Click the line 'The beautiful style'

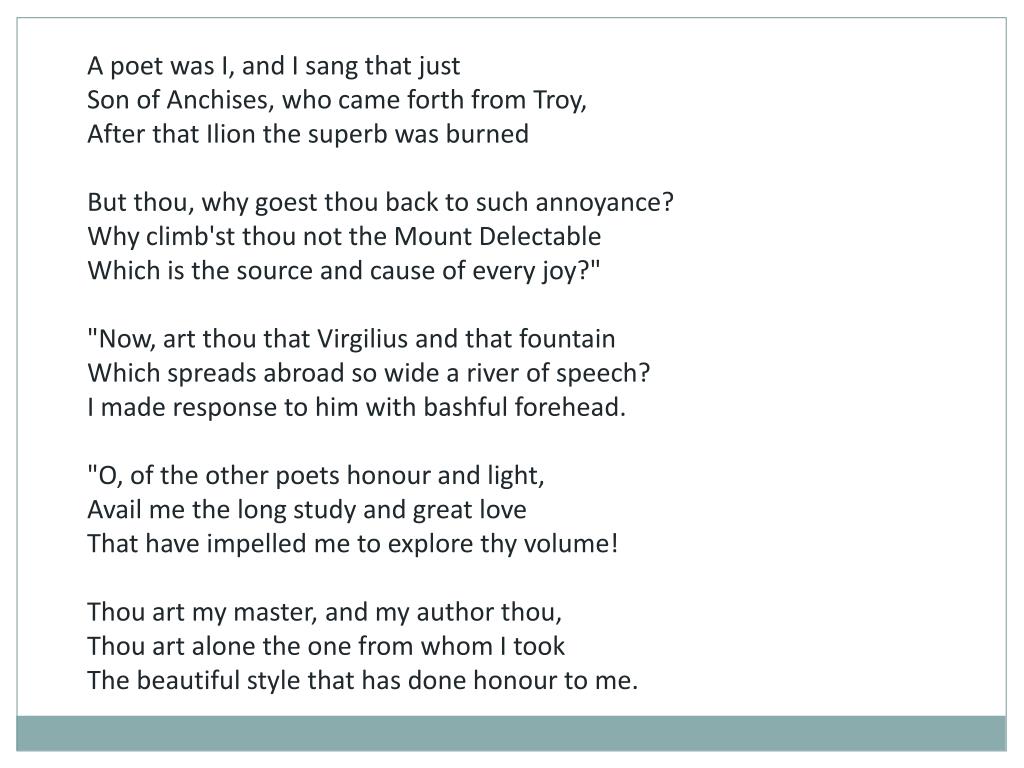(x=362, y=680)
